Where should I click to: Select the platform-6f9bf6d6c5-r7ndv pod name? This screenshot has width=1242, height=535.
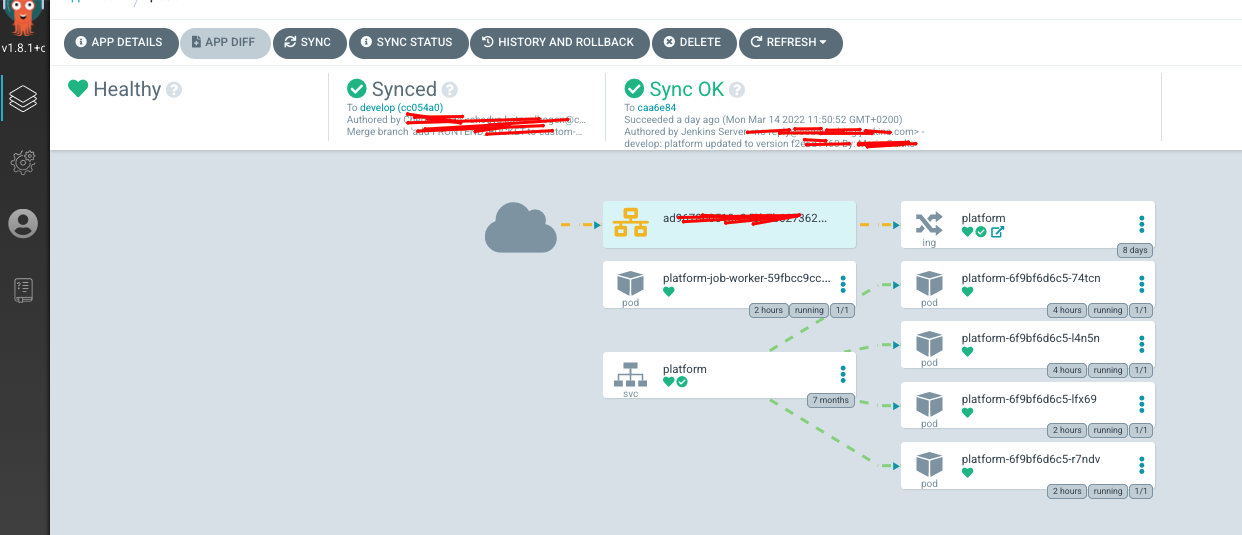(1031, 458)
